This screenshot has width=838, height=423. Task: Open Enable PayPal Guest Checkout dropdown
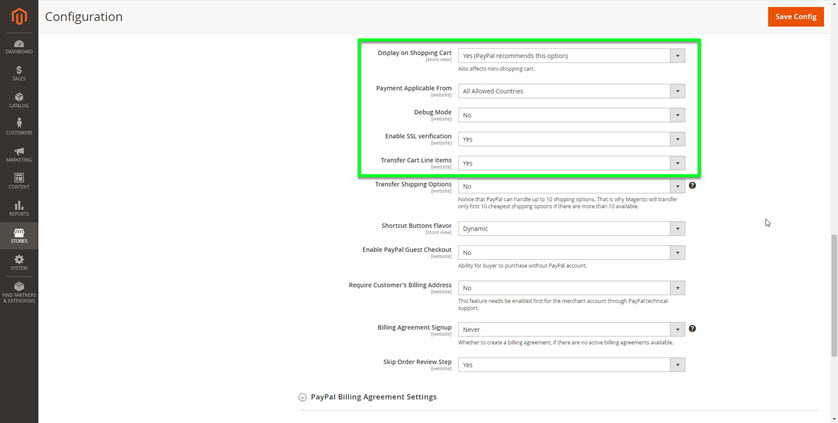coord(571,252)
